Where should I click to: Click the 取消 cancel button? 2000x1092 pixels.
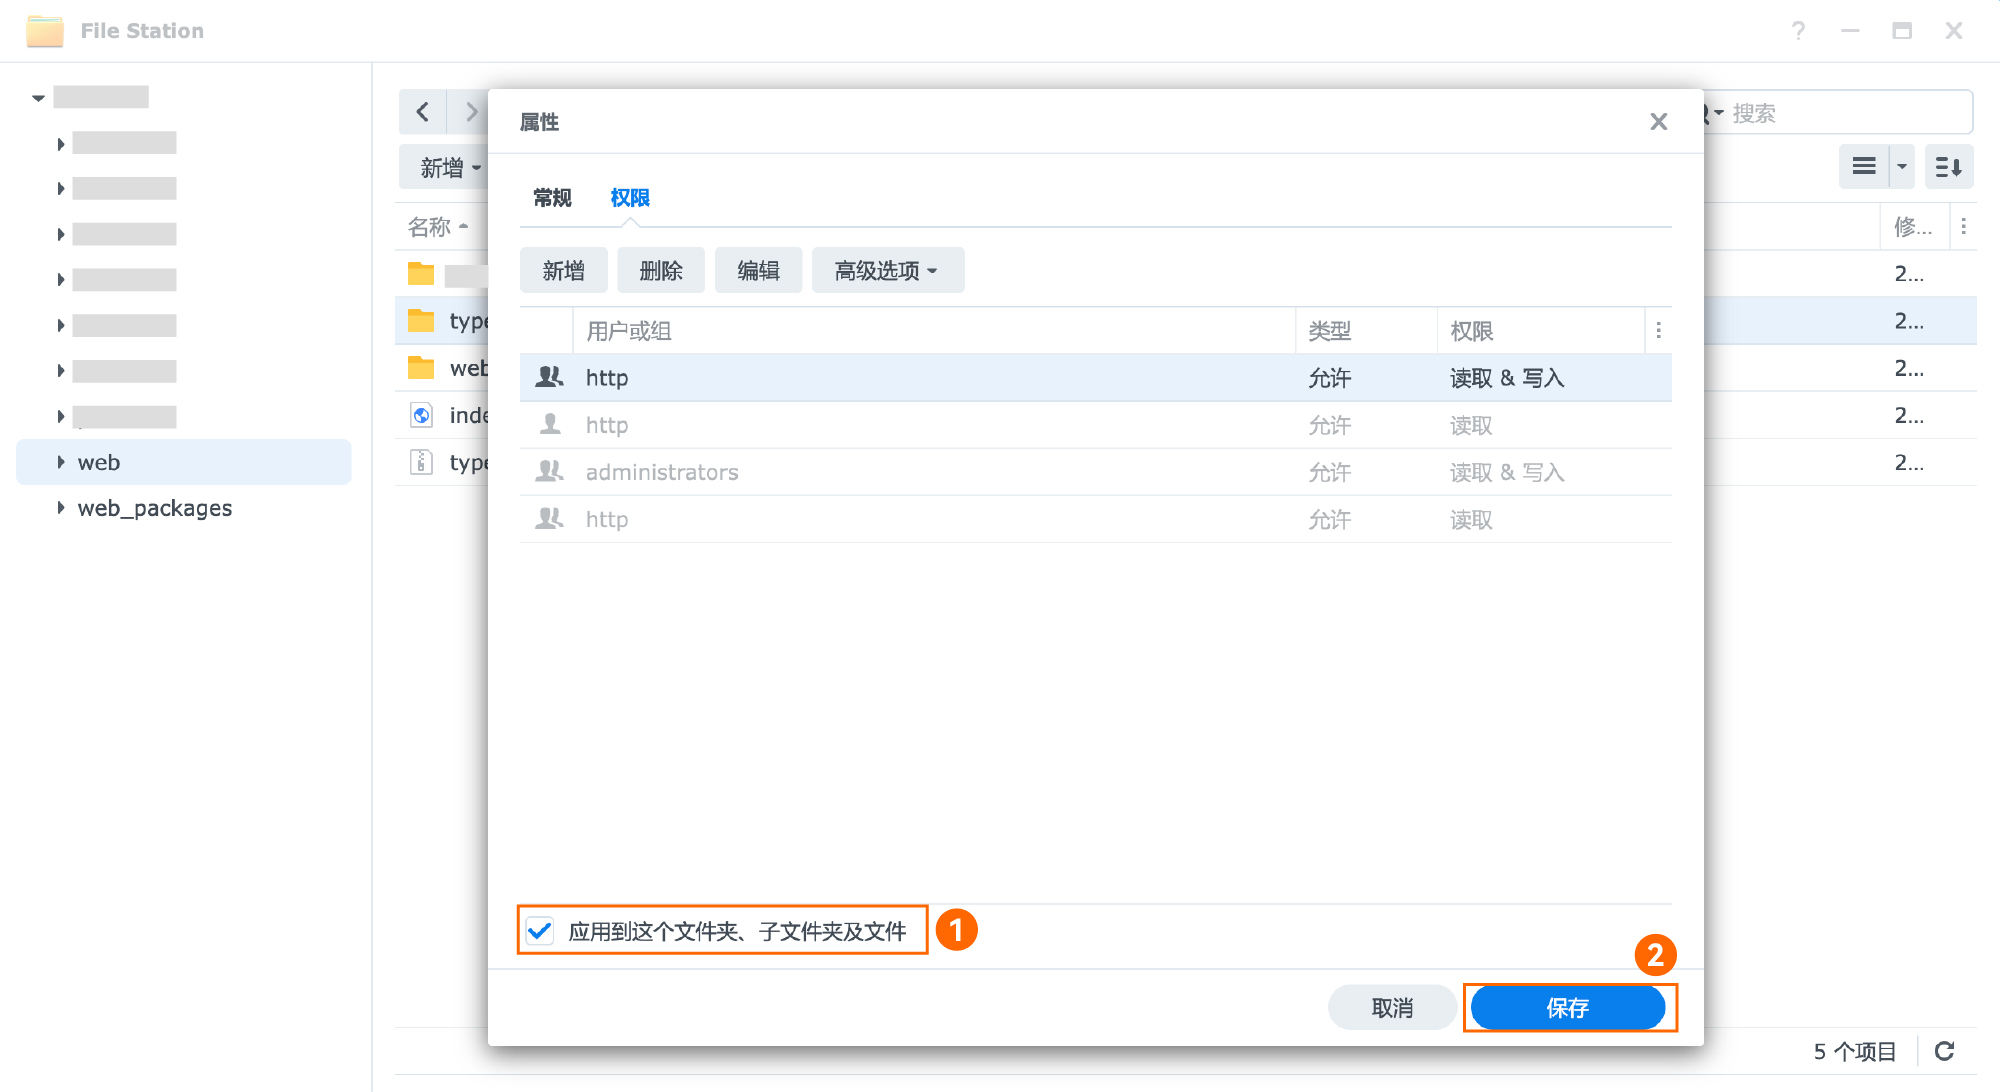pos(1391,1008)
